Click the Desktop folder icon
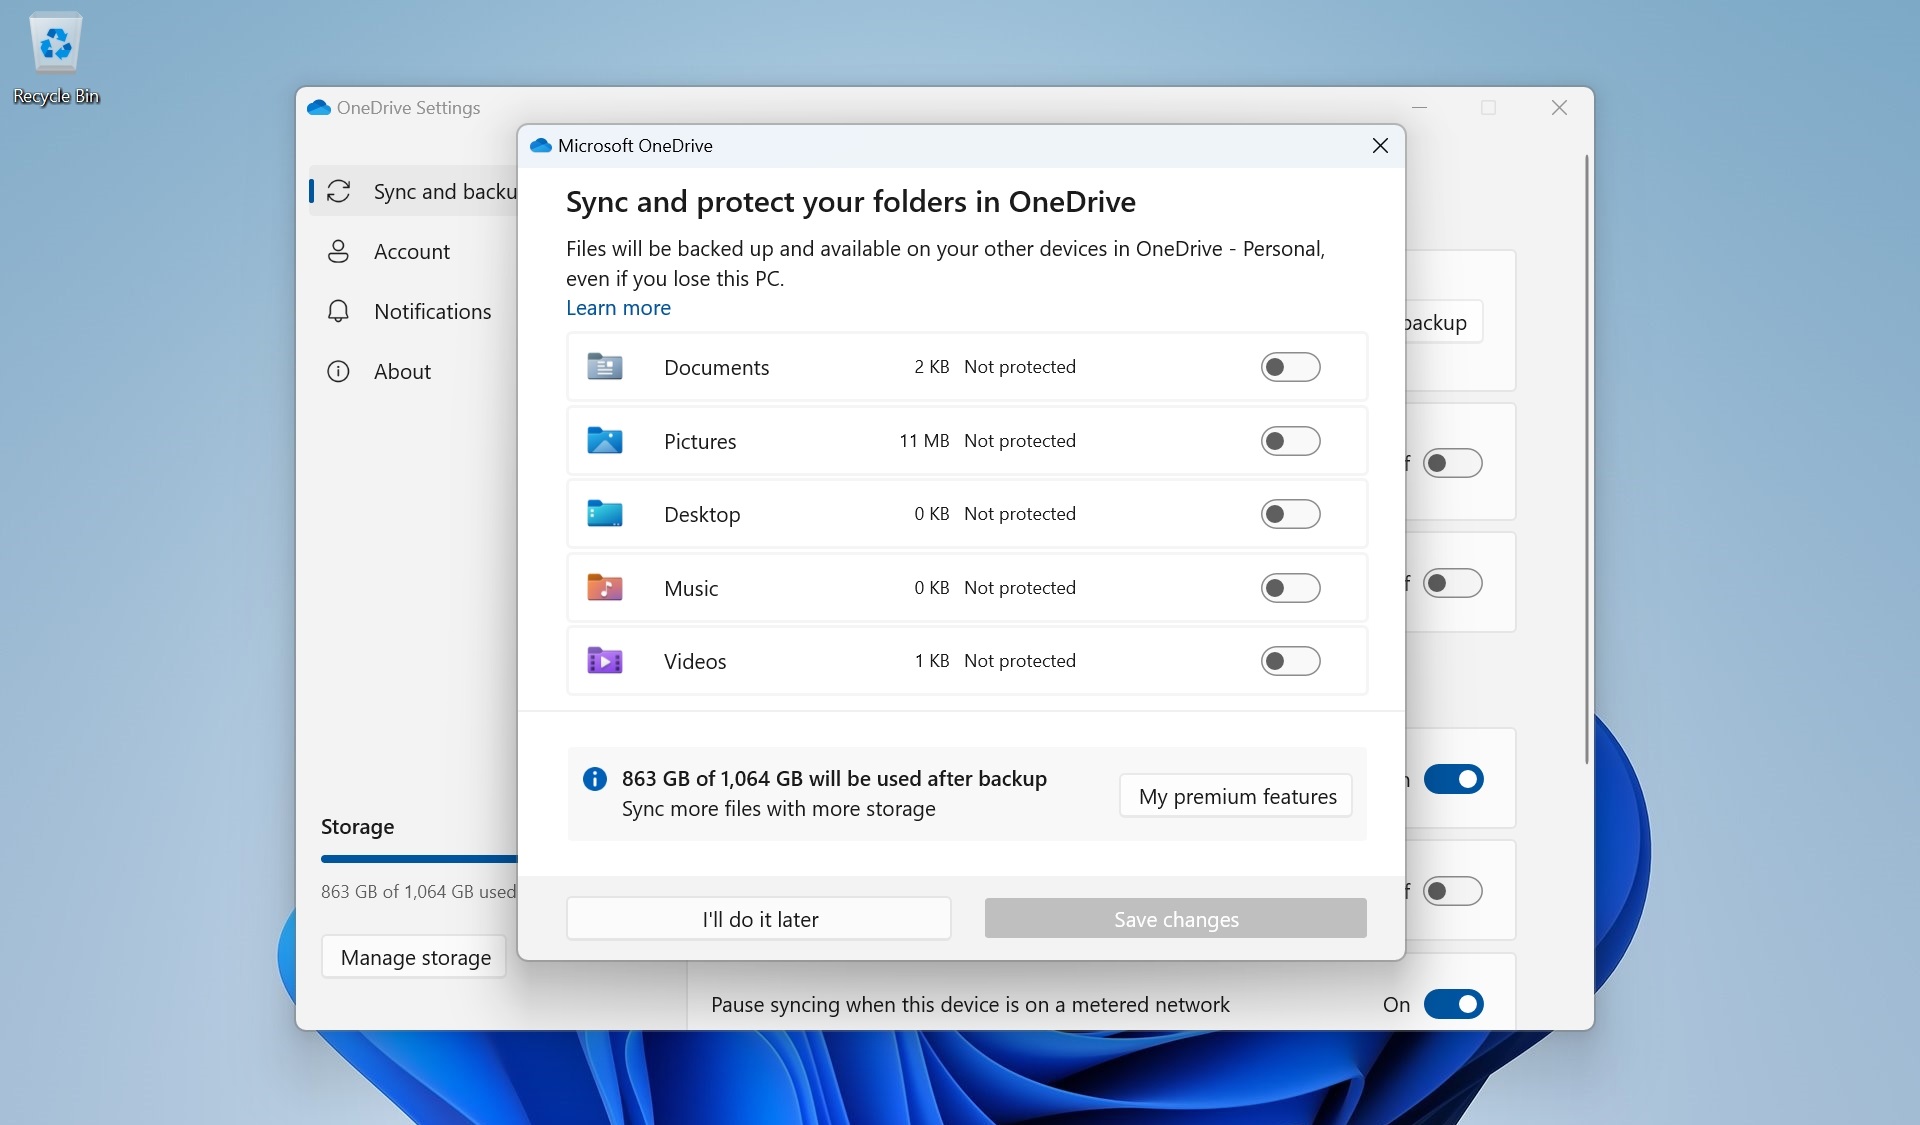 (x=604, y=514)
